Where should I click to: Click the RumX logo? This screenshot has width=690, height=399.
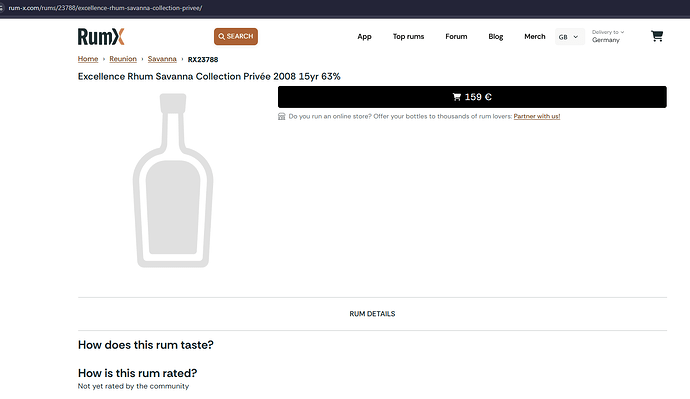click(101, 37)
